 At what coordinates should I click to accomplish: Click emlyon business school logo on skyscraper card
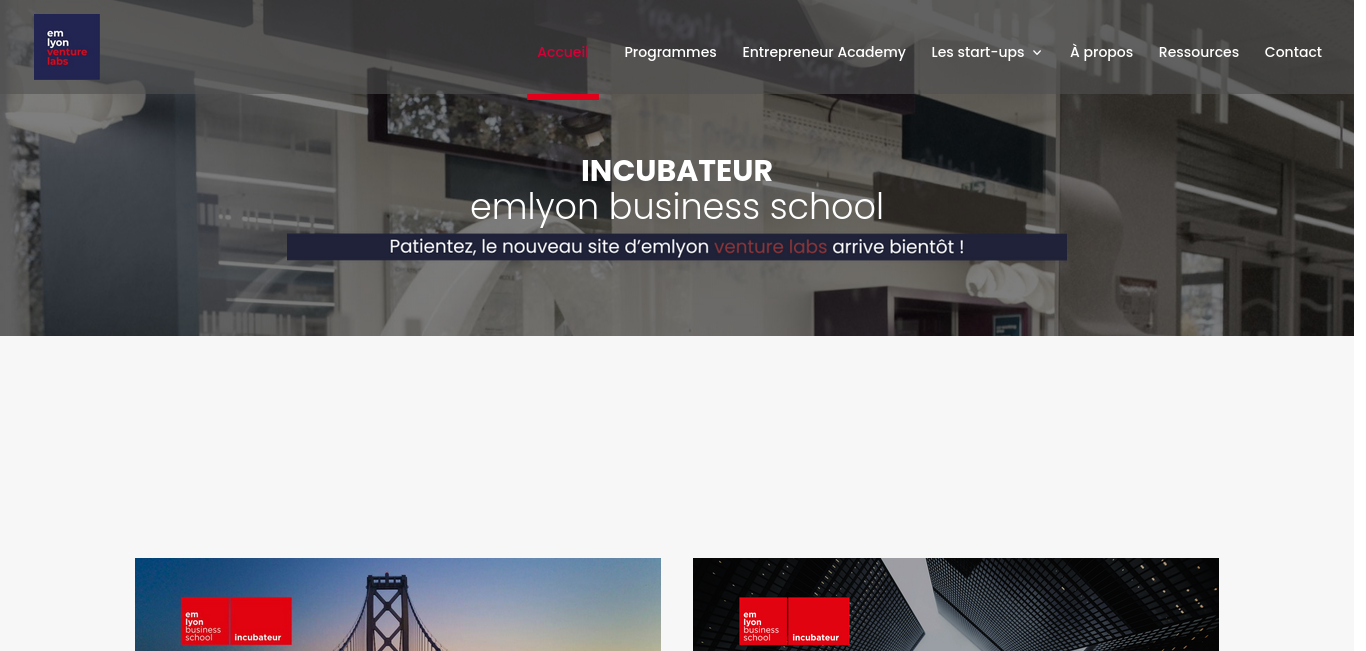tap(763, 621)
